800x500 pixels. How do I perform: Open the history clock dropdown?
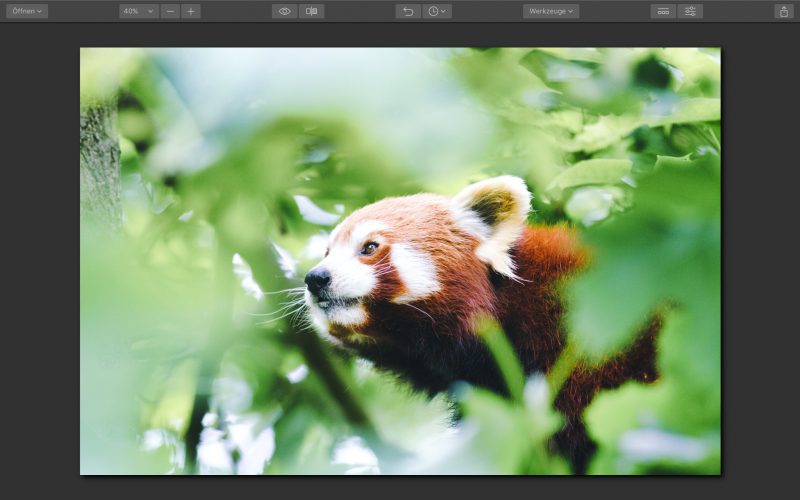coord(437,11)
